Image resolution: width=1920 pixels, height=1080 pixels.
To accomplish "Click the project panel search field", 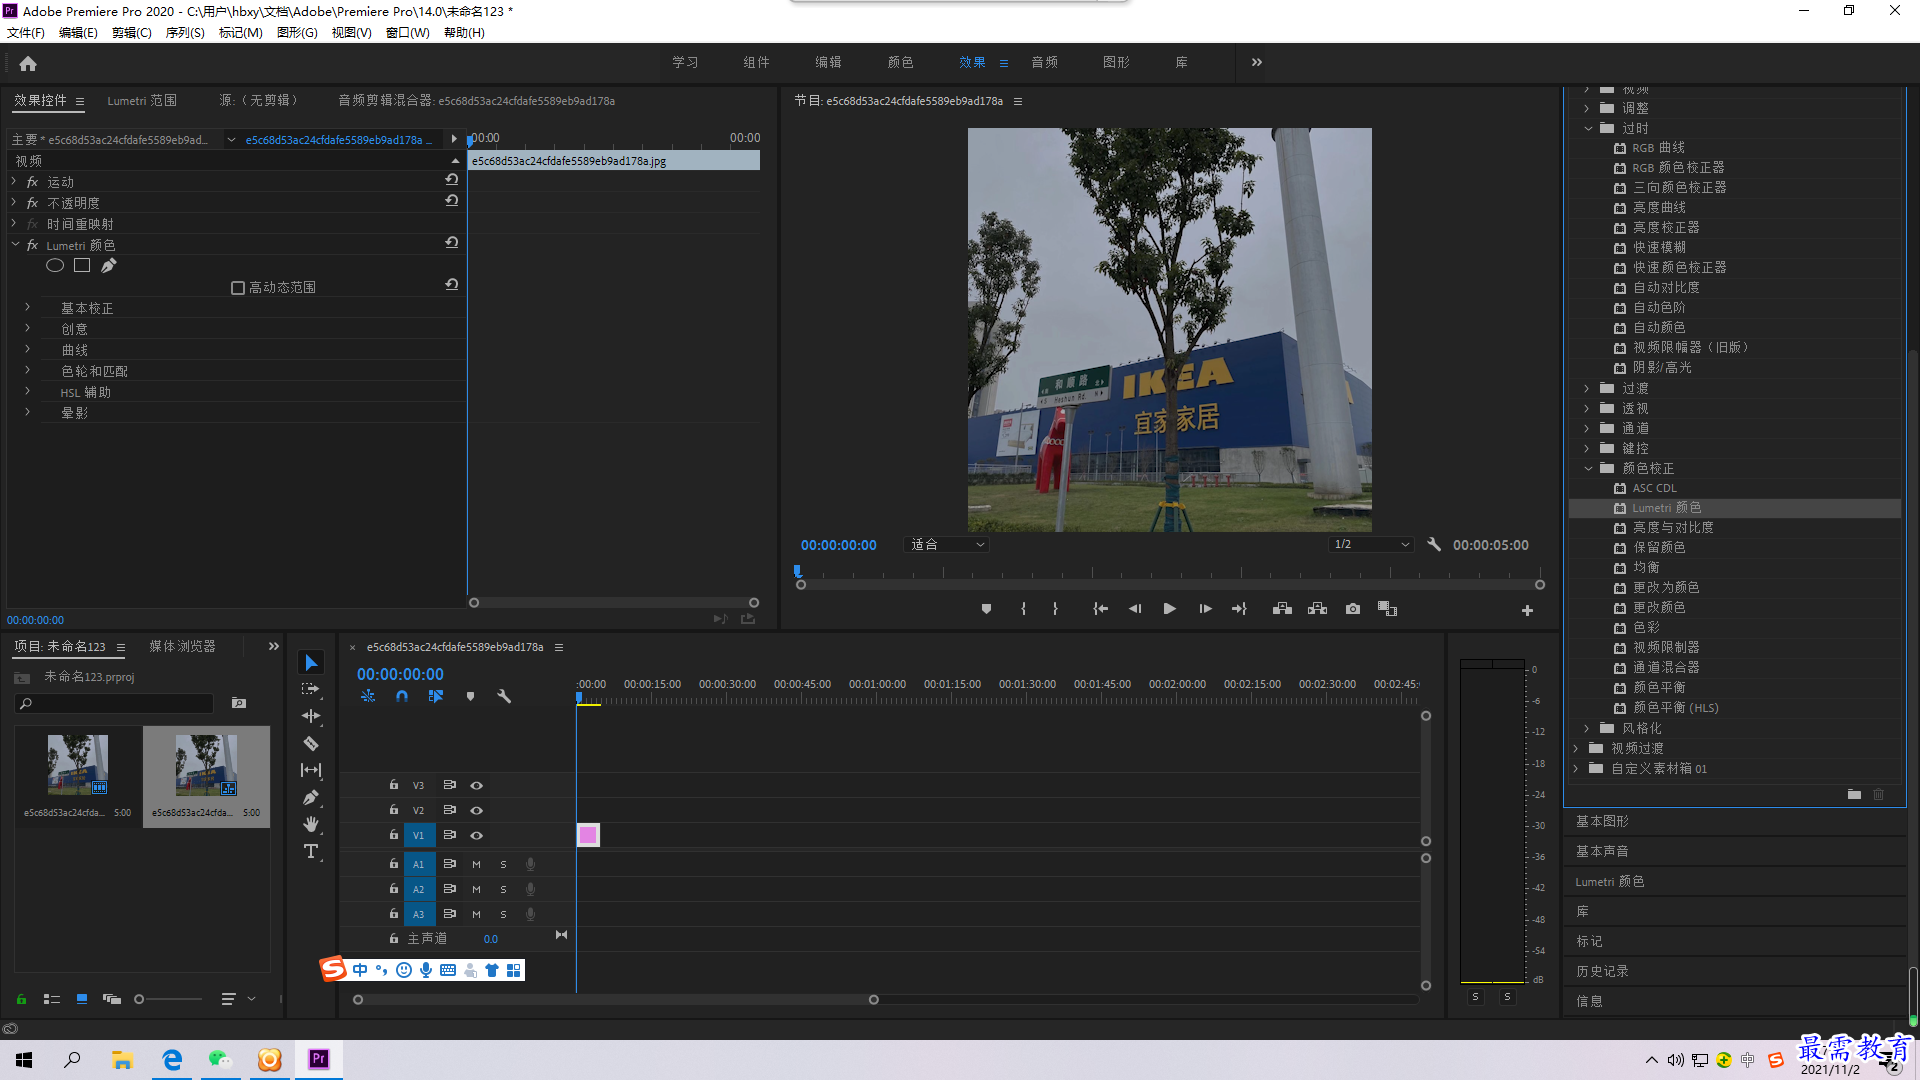I will (114, 704).
